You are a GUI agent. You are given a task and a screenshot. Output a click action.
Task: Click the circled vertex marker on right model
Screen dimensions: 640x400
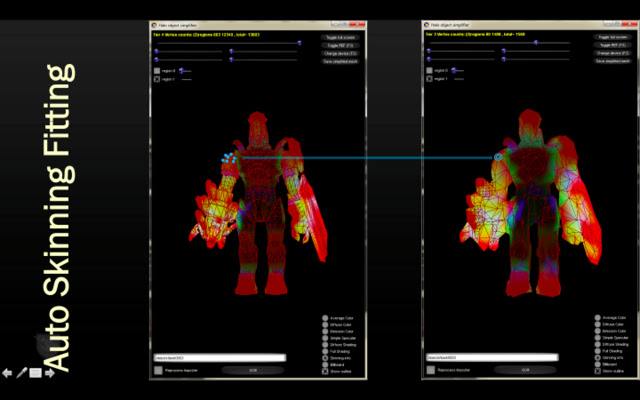pyautogui.click(x=498, y=157)
